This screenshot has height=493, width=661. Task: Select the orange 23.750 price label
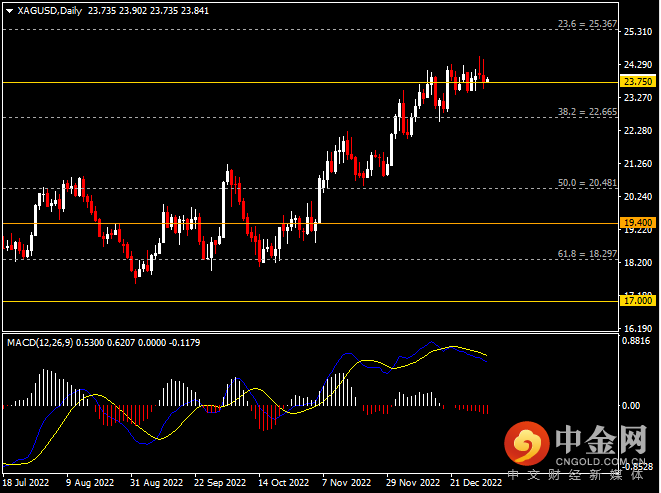(x=637, y=82)
